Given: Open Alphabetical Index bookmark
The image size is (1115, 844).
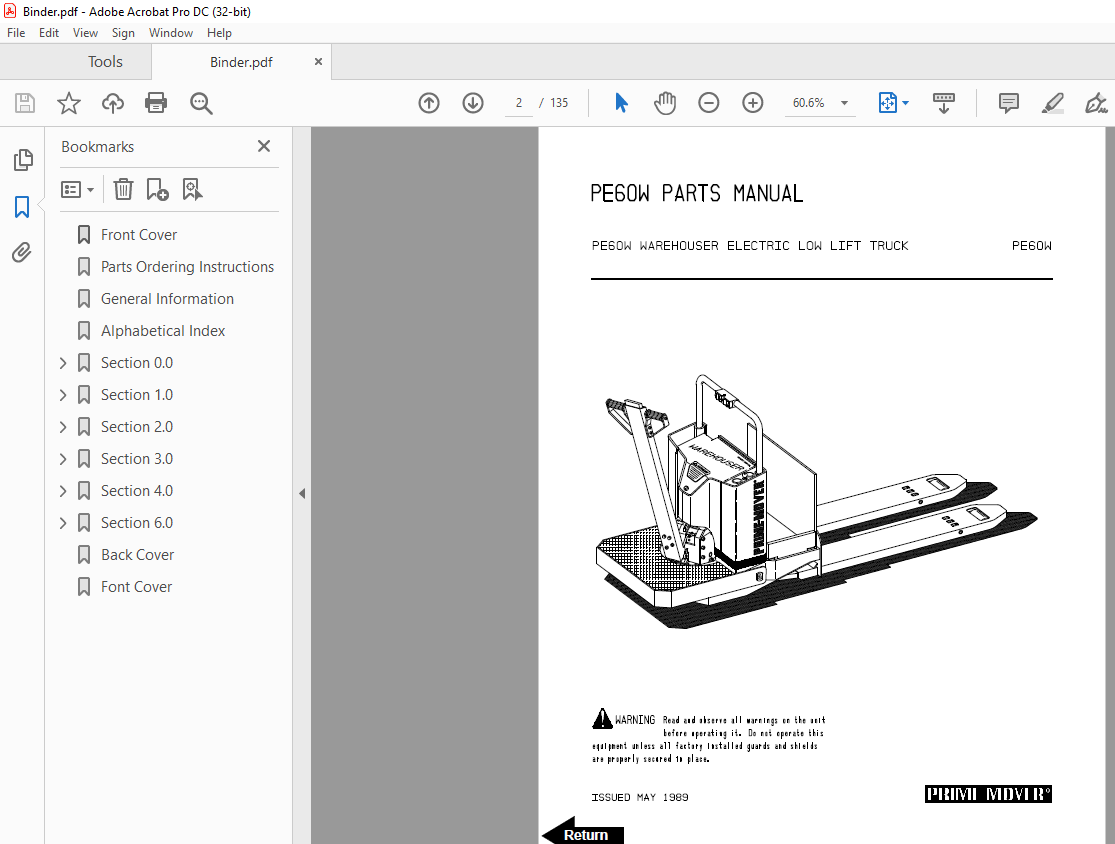Looking at the screenshot, I should 163,331.
